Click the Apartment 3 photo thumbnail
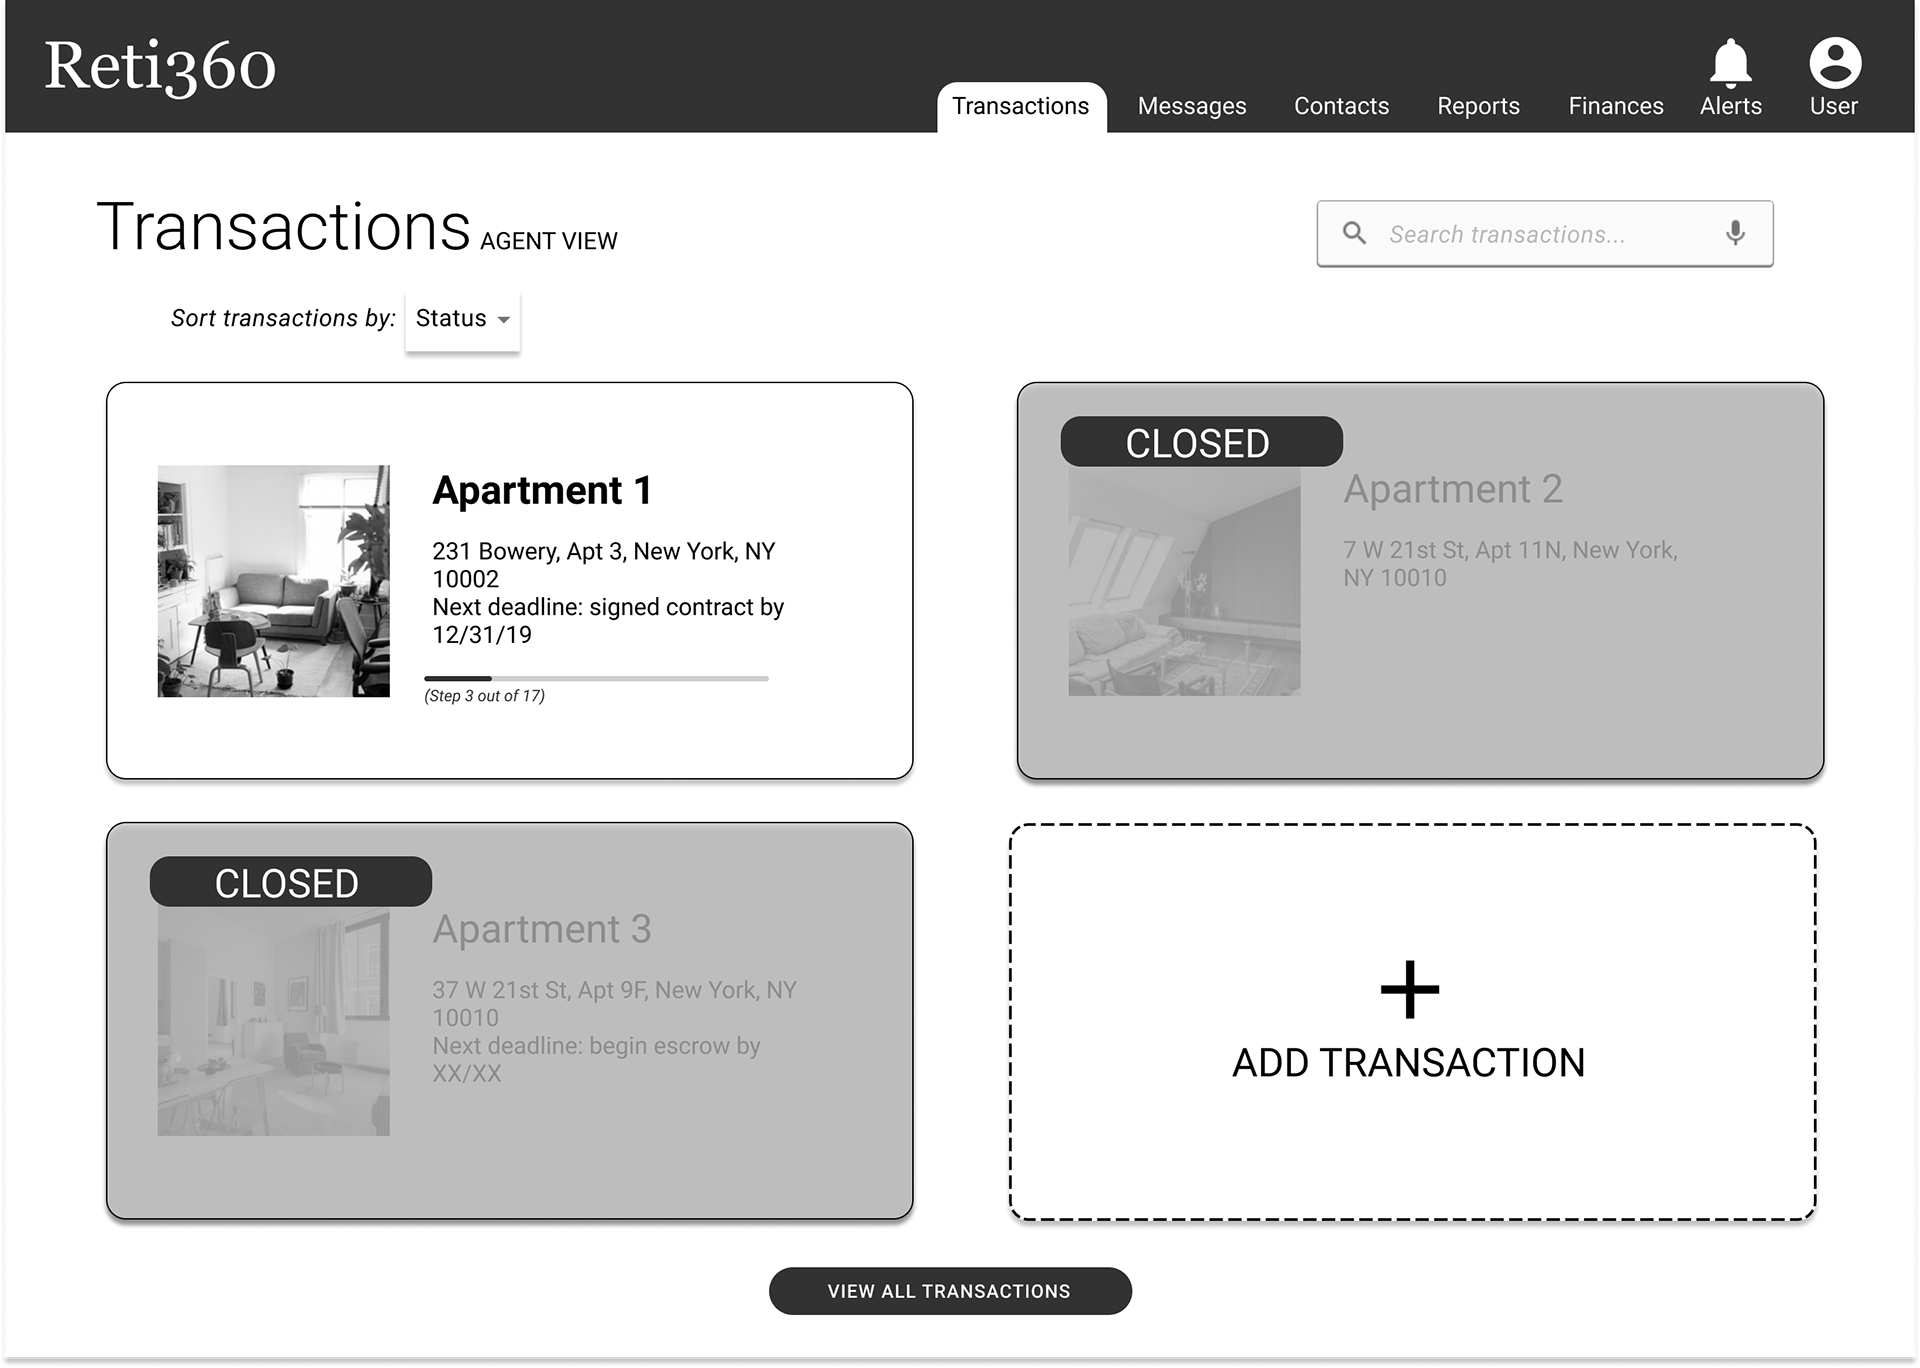Image resolution: width=1920 pixels, height=1368 pixels. click(274, 1021)
